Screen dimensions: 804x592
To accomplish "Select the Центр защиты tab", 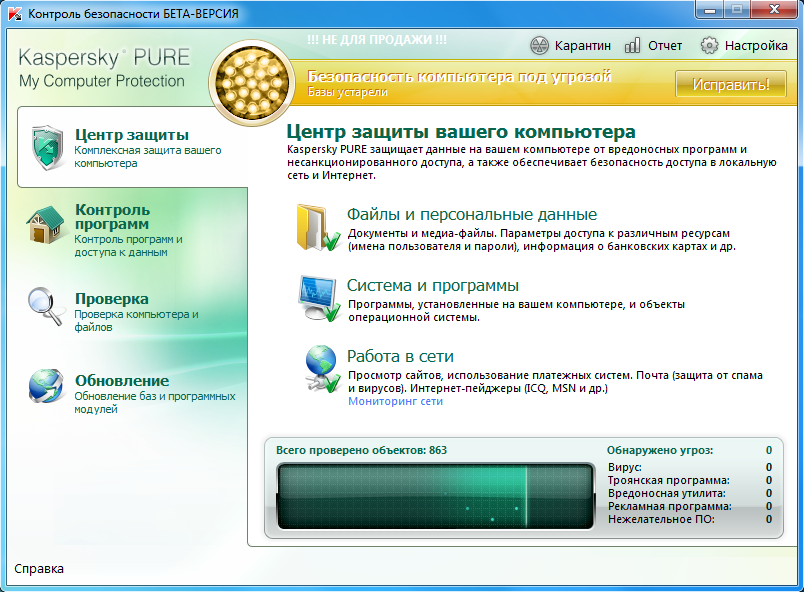I will tap(132, 148).
